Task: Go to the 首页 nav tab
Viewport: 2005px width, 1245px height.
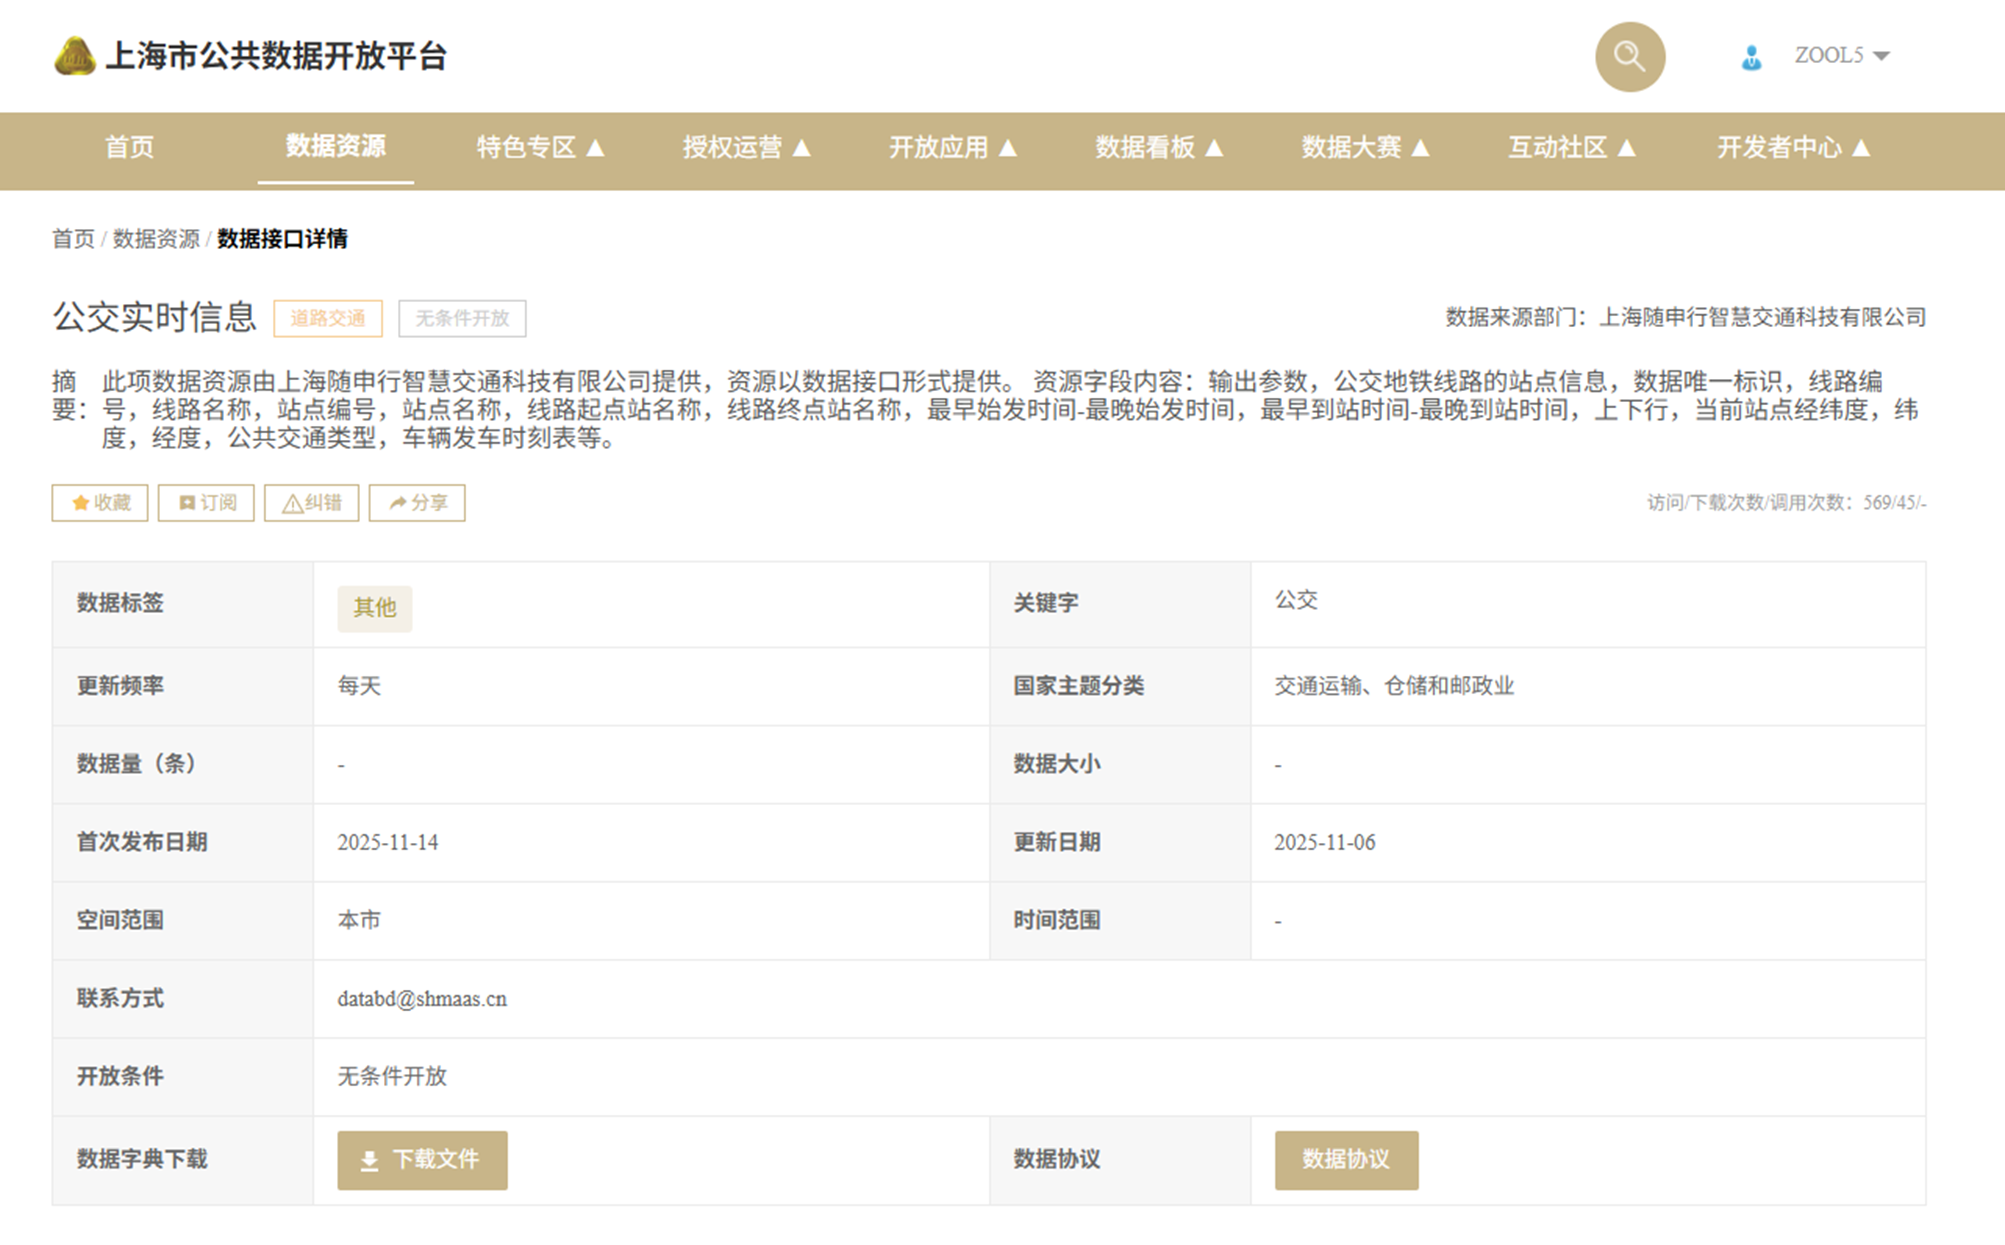Action: 130,148
